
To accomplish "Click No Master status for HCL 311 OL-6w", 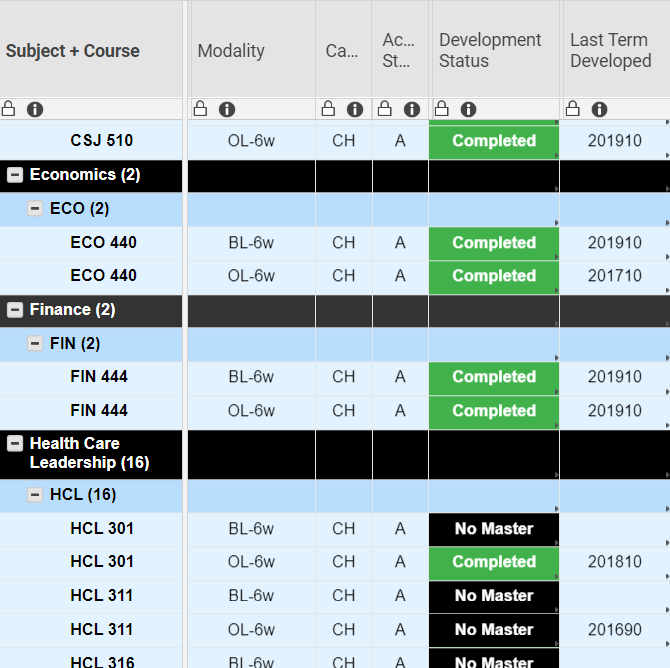I will click(x=494, y=630).
